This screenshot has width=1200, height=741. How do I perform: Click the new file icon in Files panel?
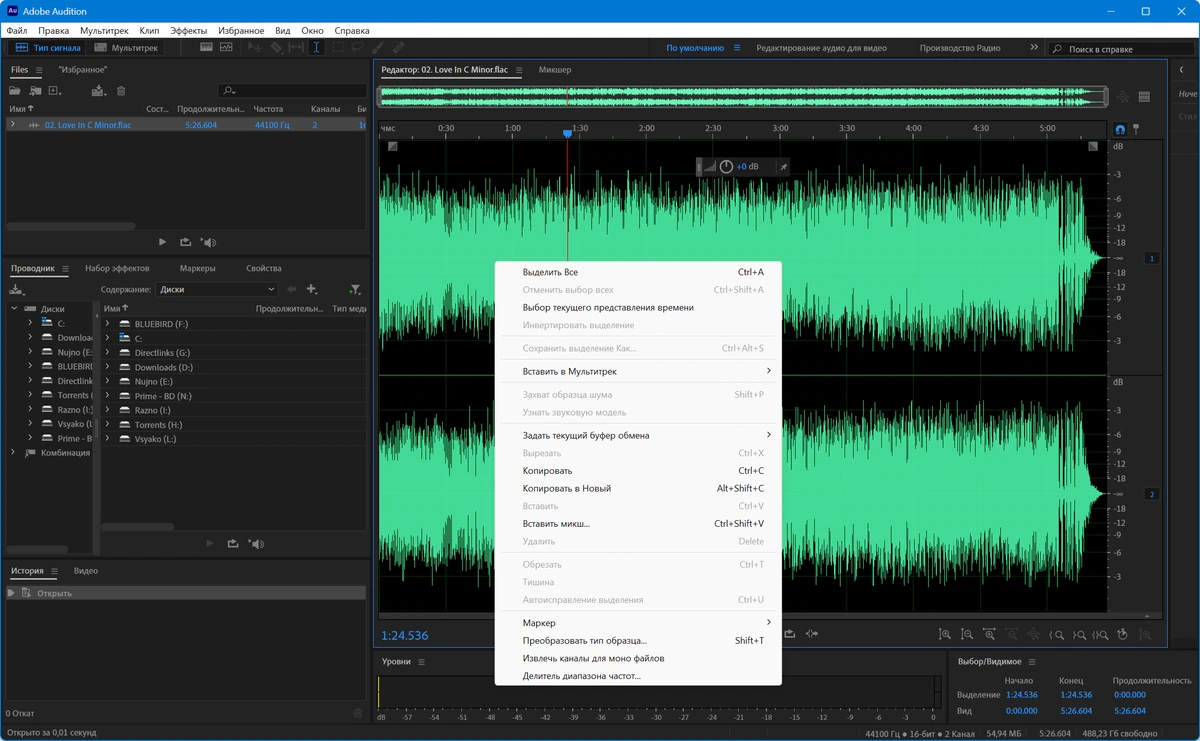(x=55, y=91)
